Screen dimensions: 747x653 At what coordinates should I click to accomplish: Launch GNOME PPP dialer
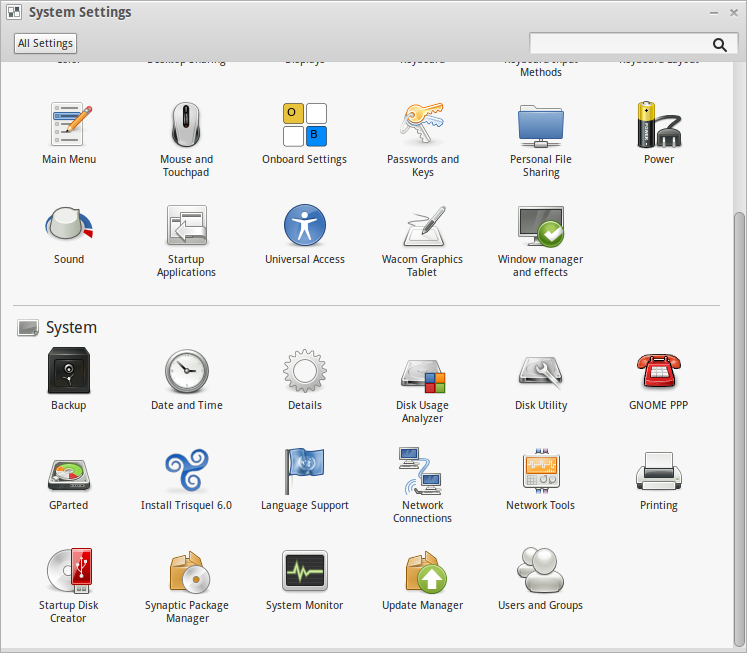(658, 372)
